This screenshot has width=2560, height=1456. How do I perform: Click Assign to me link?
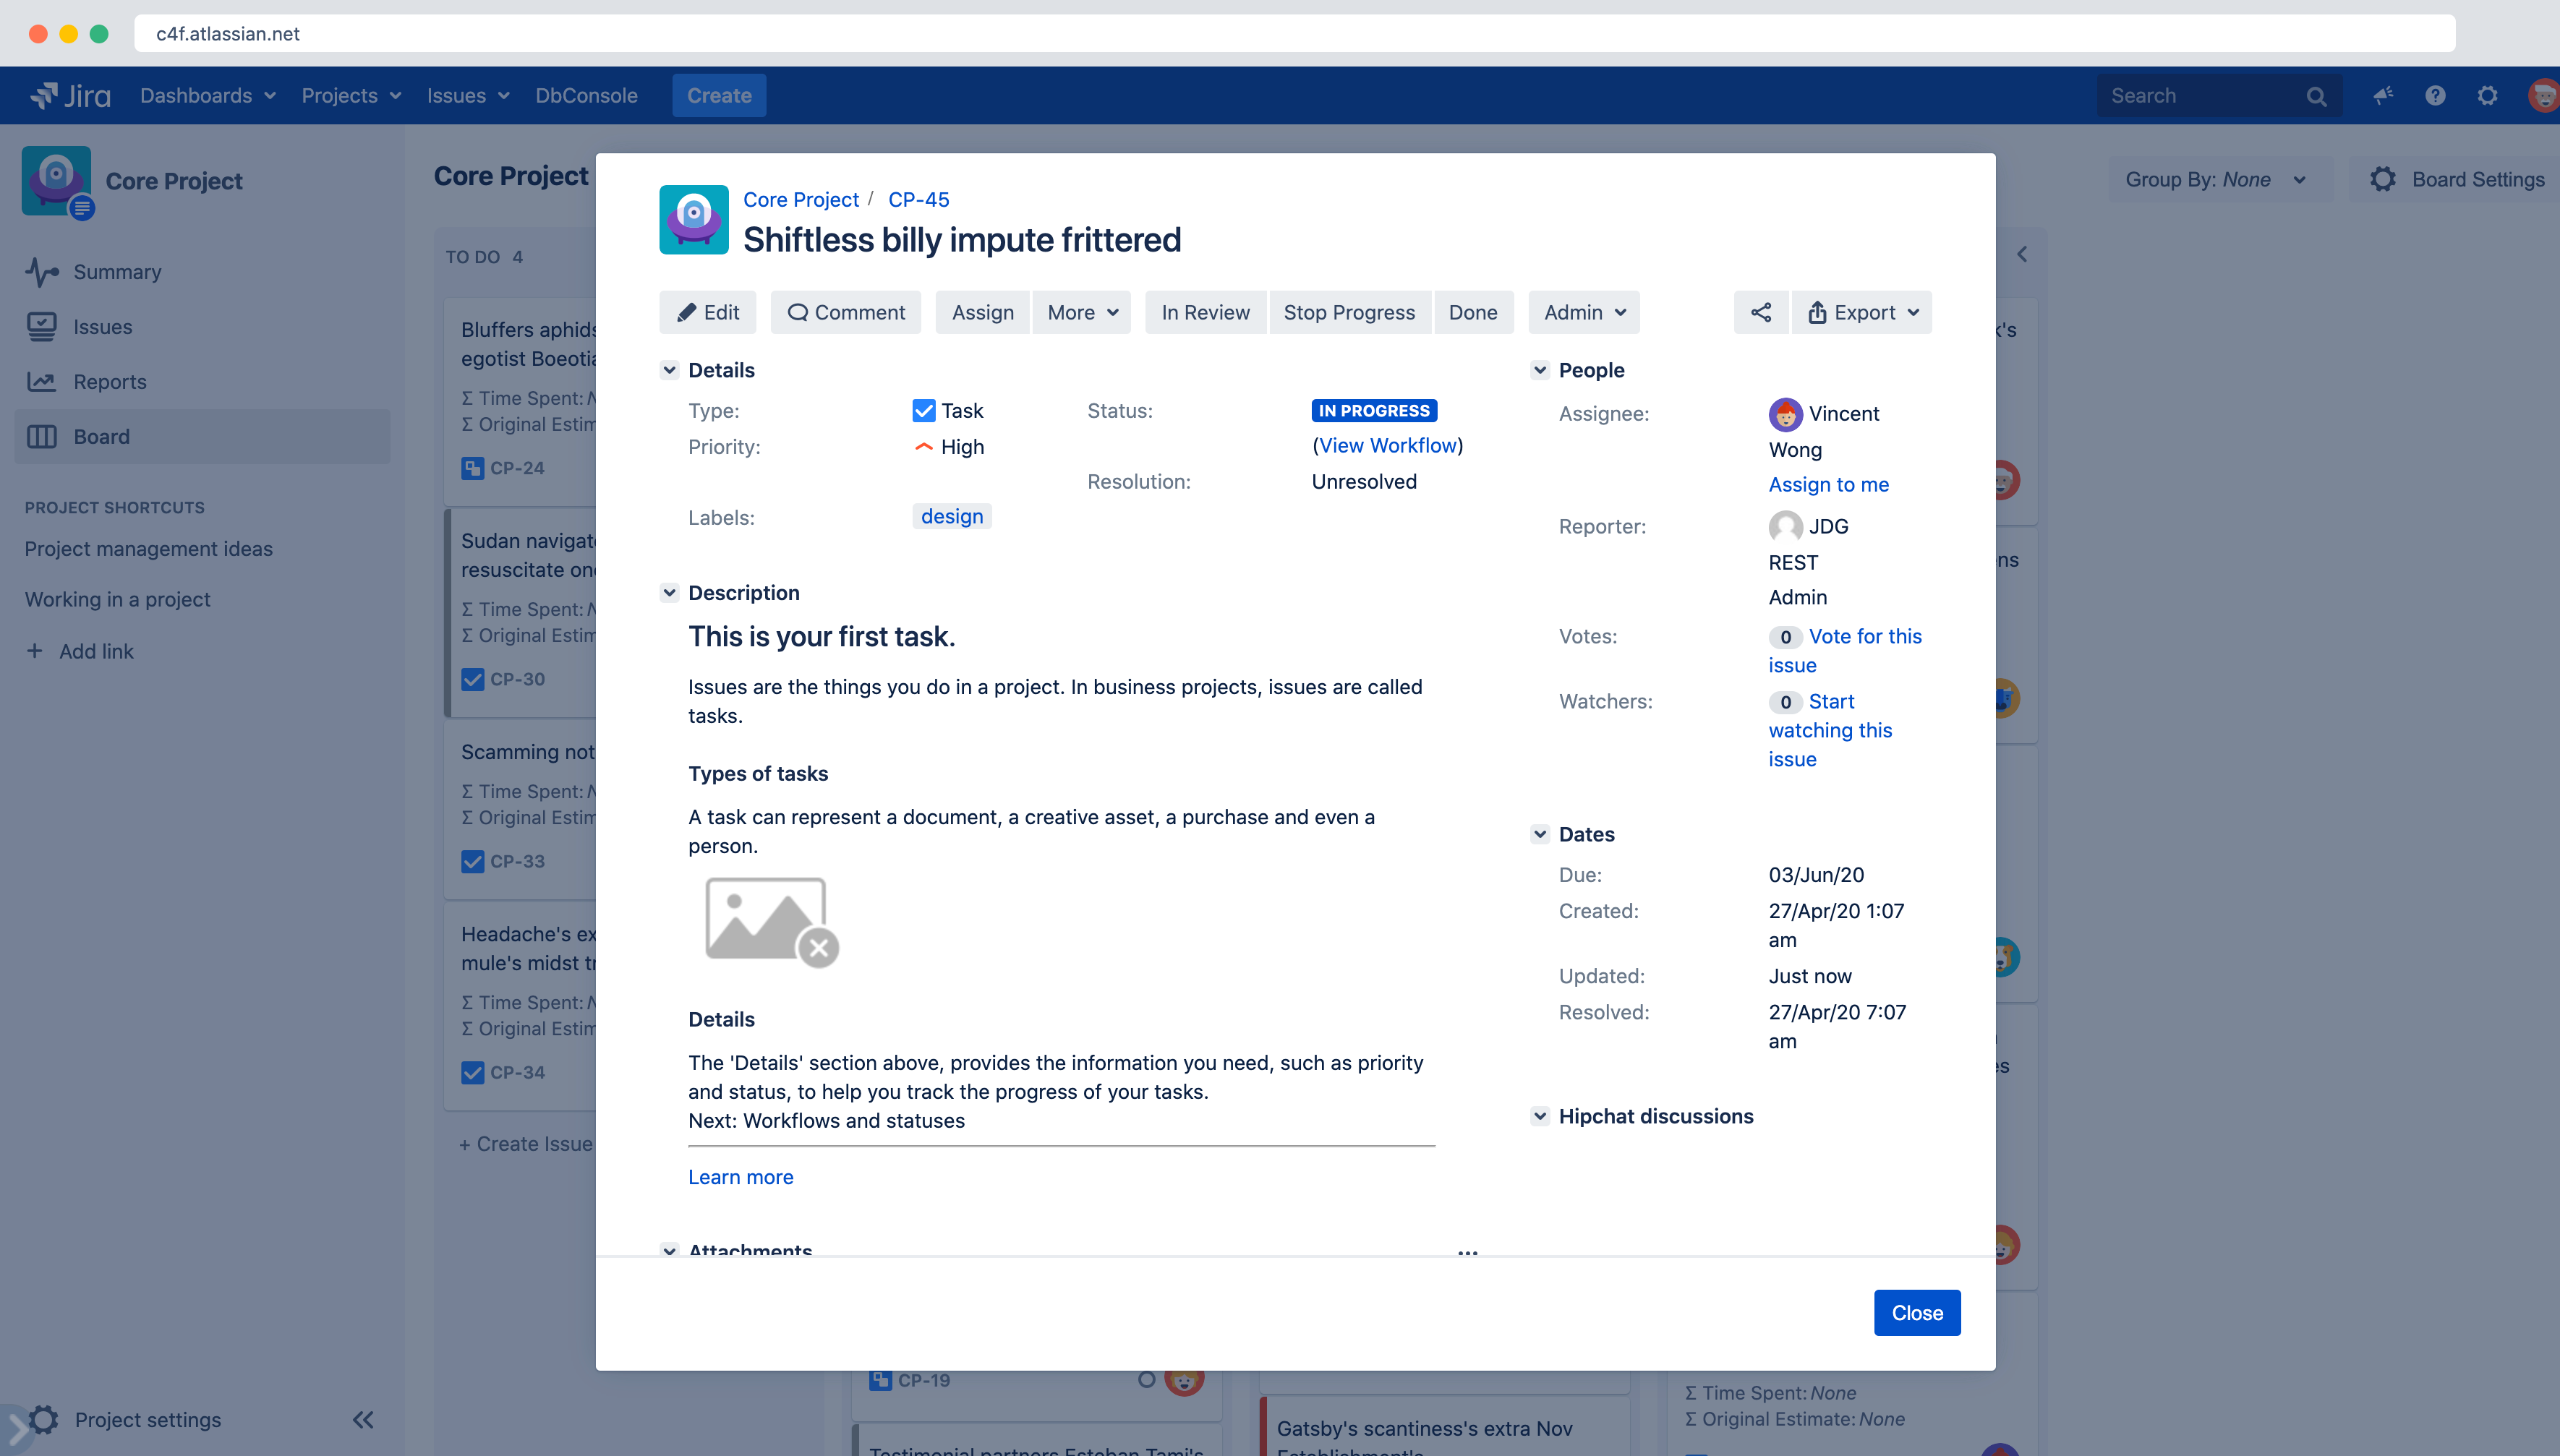coord(1828,484)
